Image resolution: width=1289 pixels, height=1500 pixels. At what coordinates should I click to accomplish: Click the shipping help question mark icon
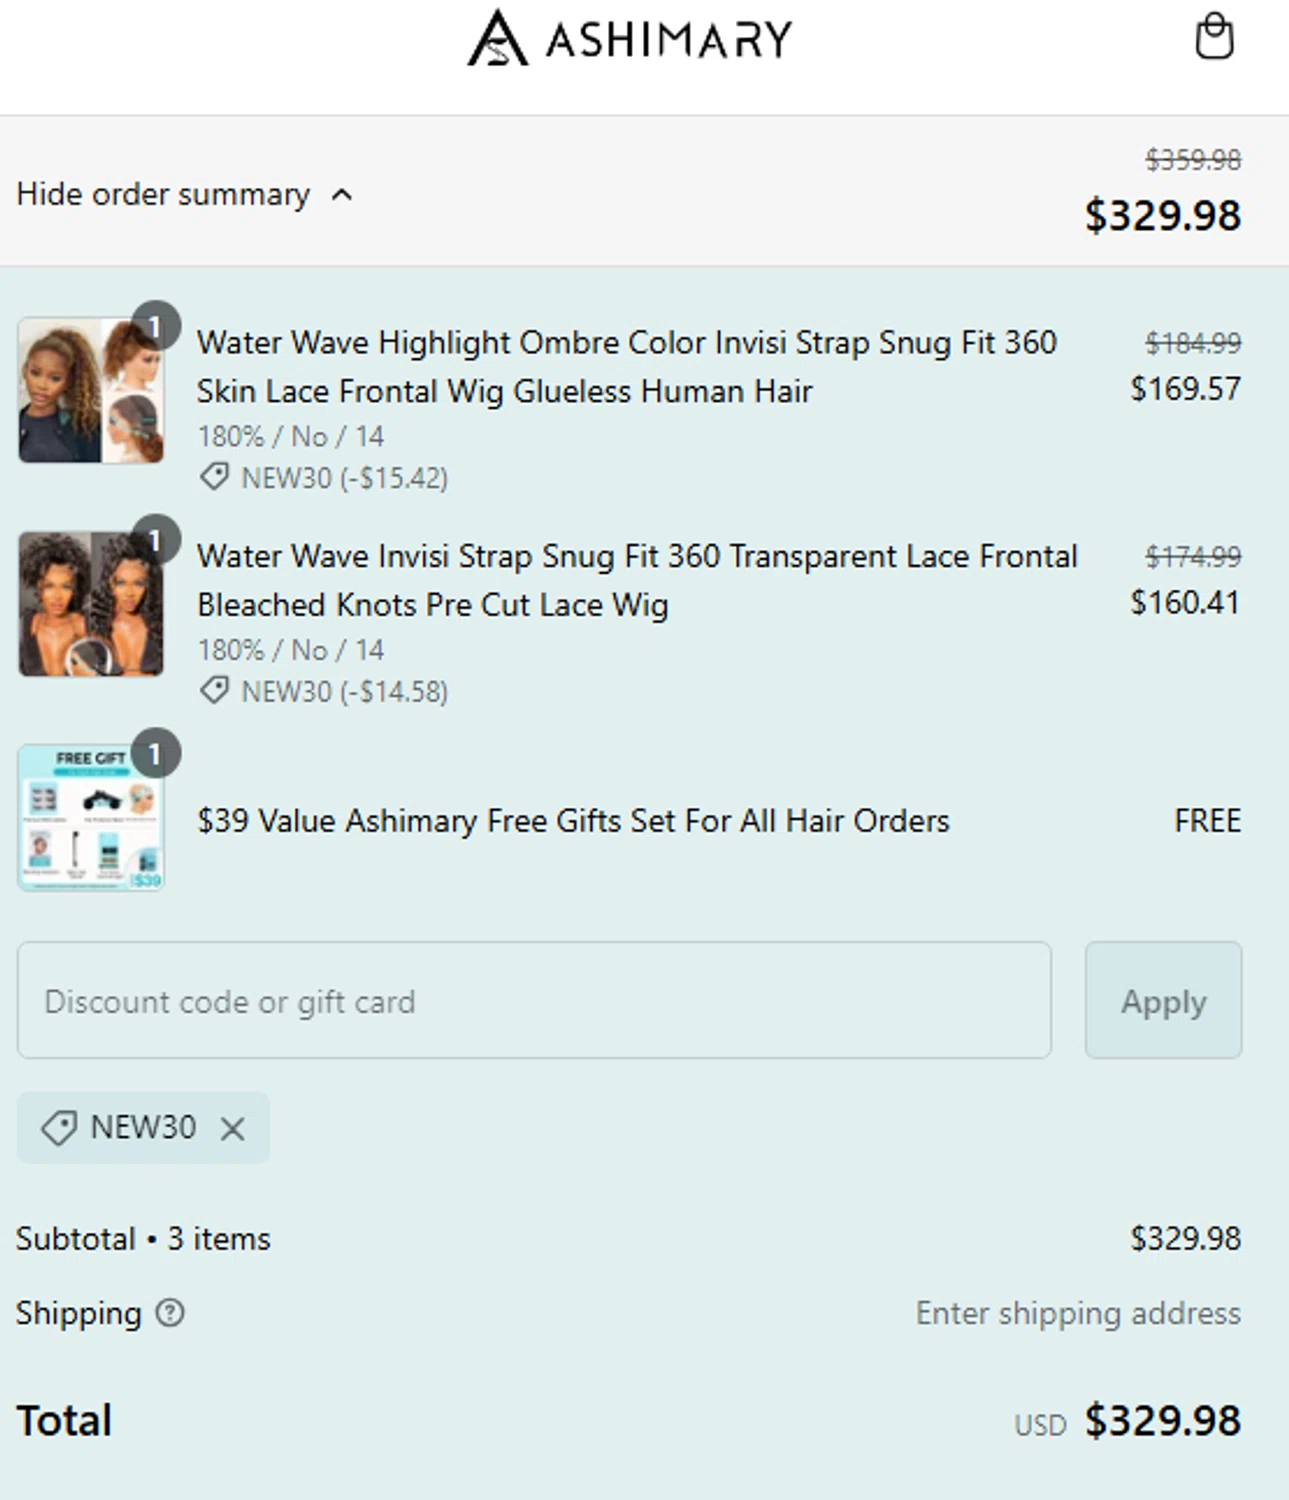point(170,1313)
